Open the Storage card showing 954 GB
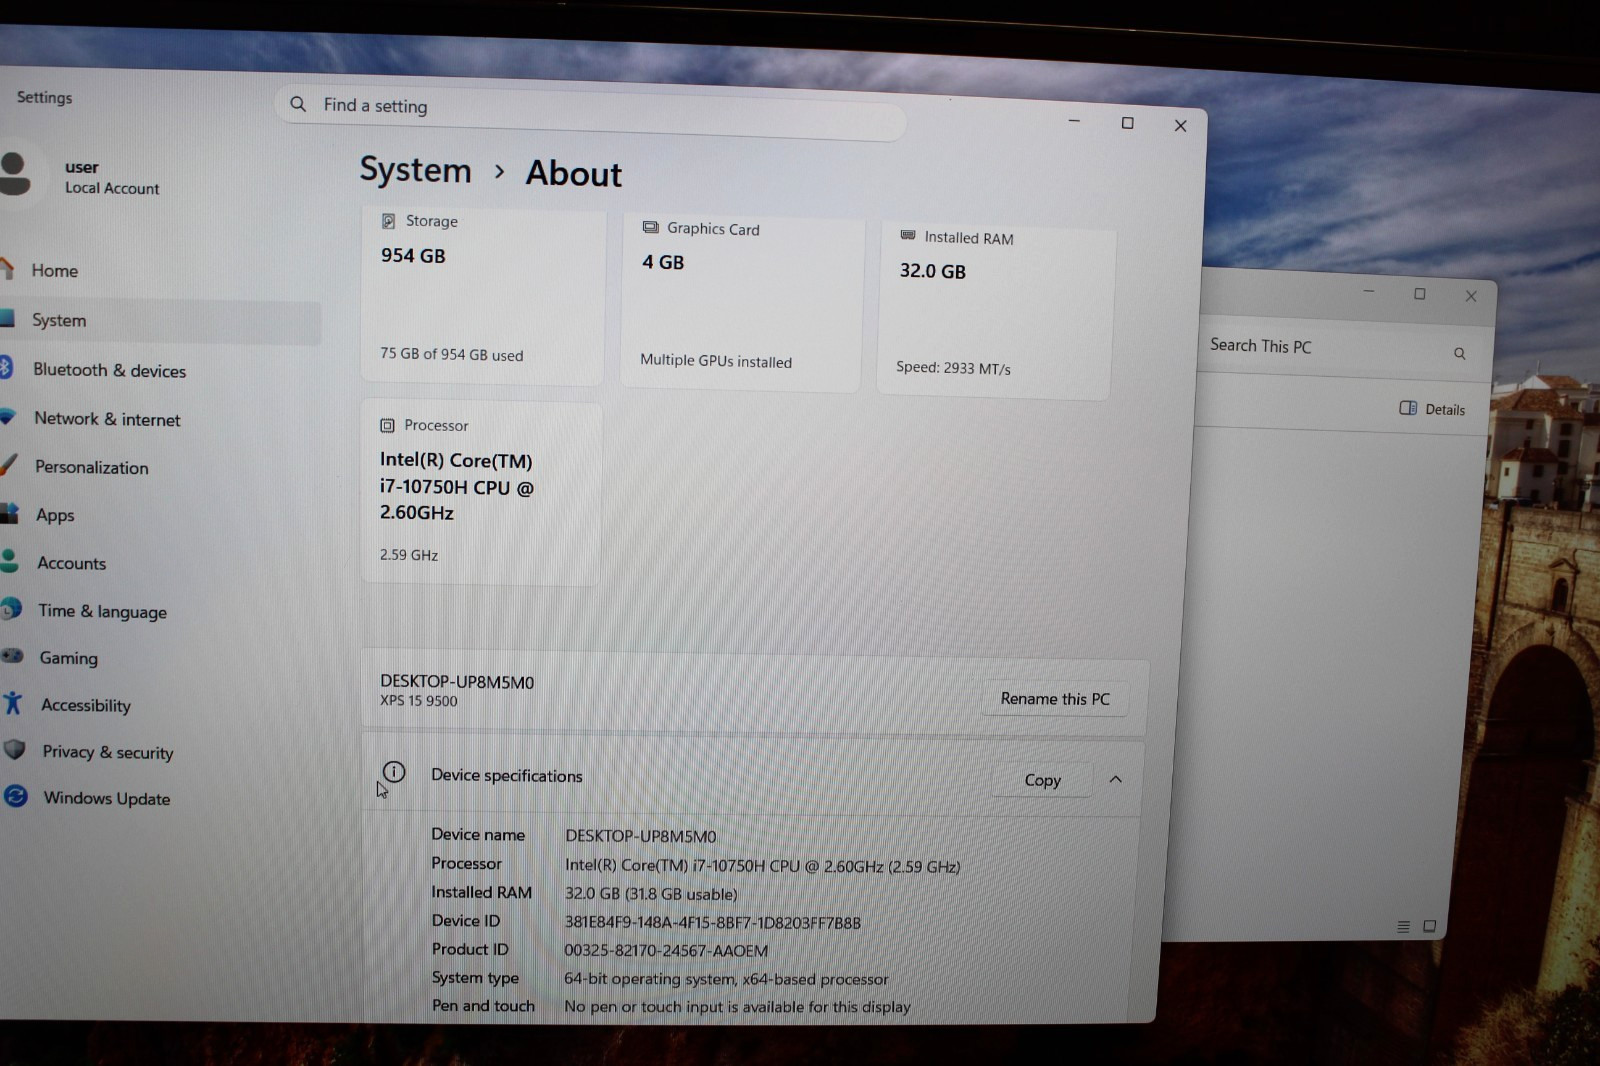This screenshot has height=1066, width=1600. (x=482, y=296)
